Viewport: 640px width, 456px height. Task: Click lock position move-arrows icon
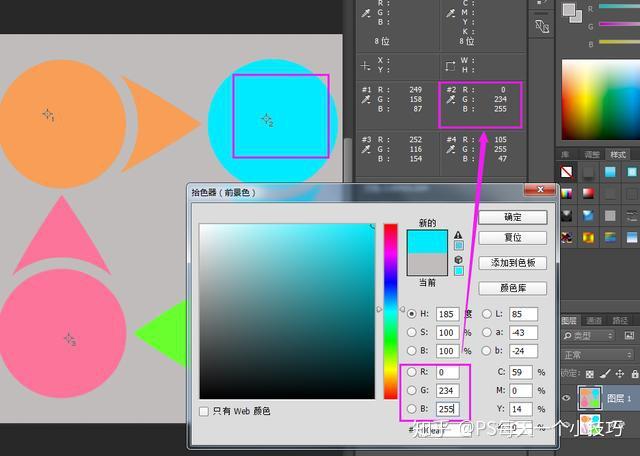(620, 374)
